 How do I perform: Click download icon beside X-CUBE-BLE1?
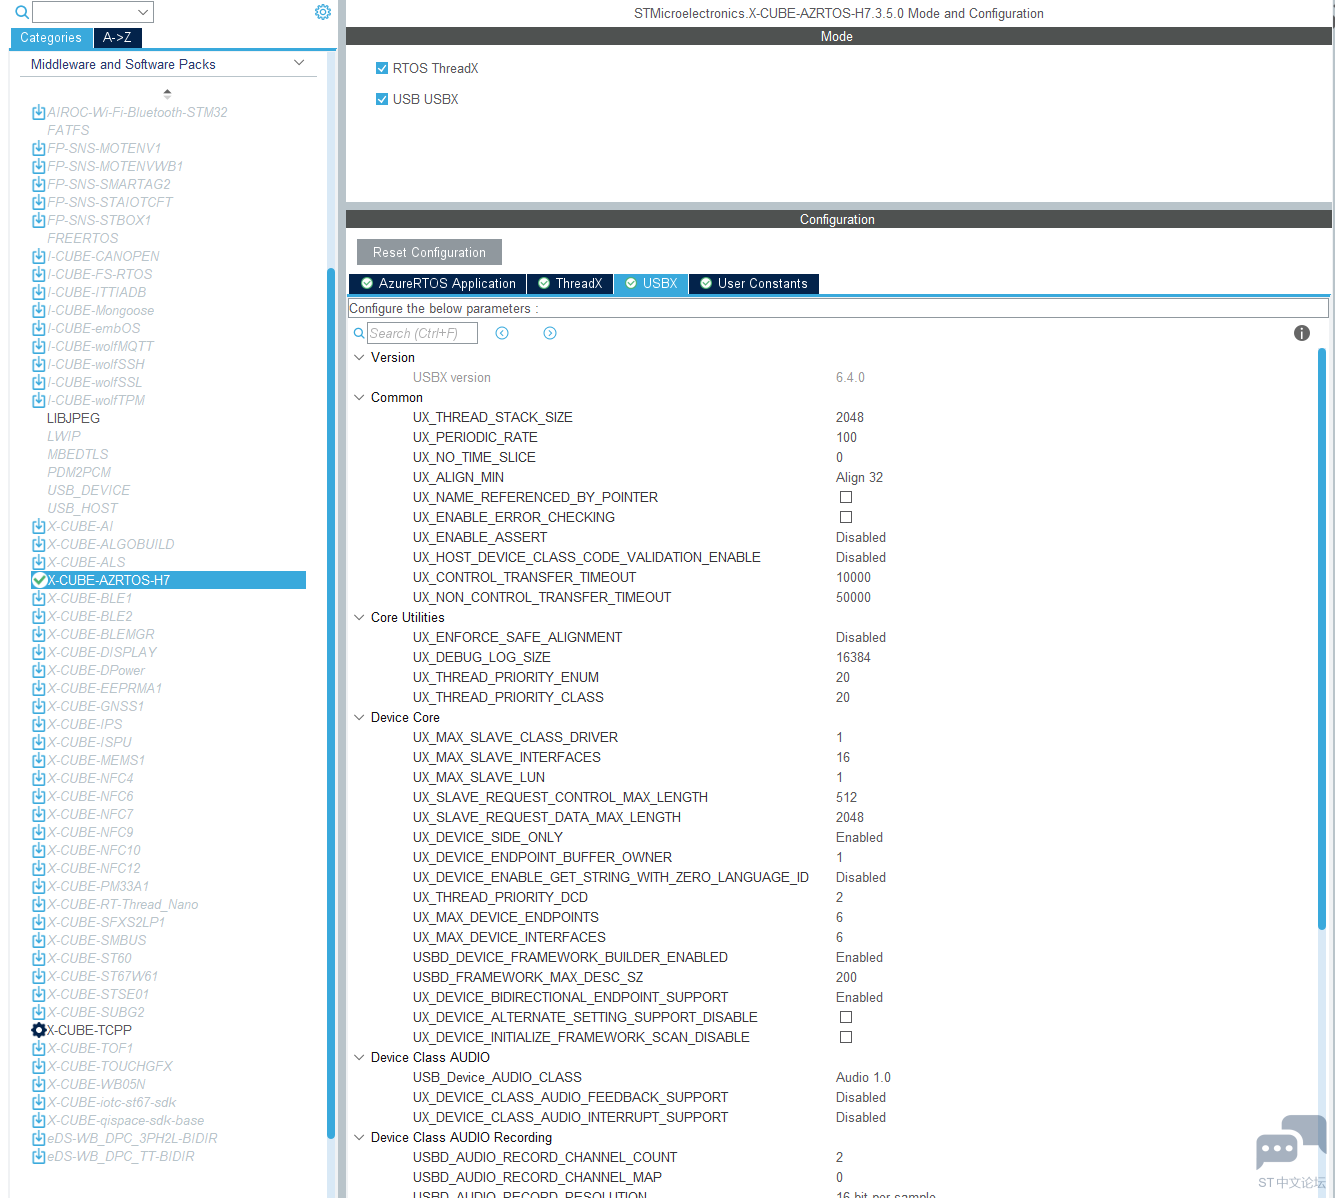(38, 598)
